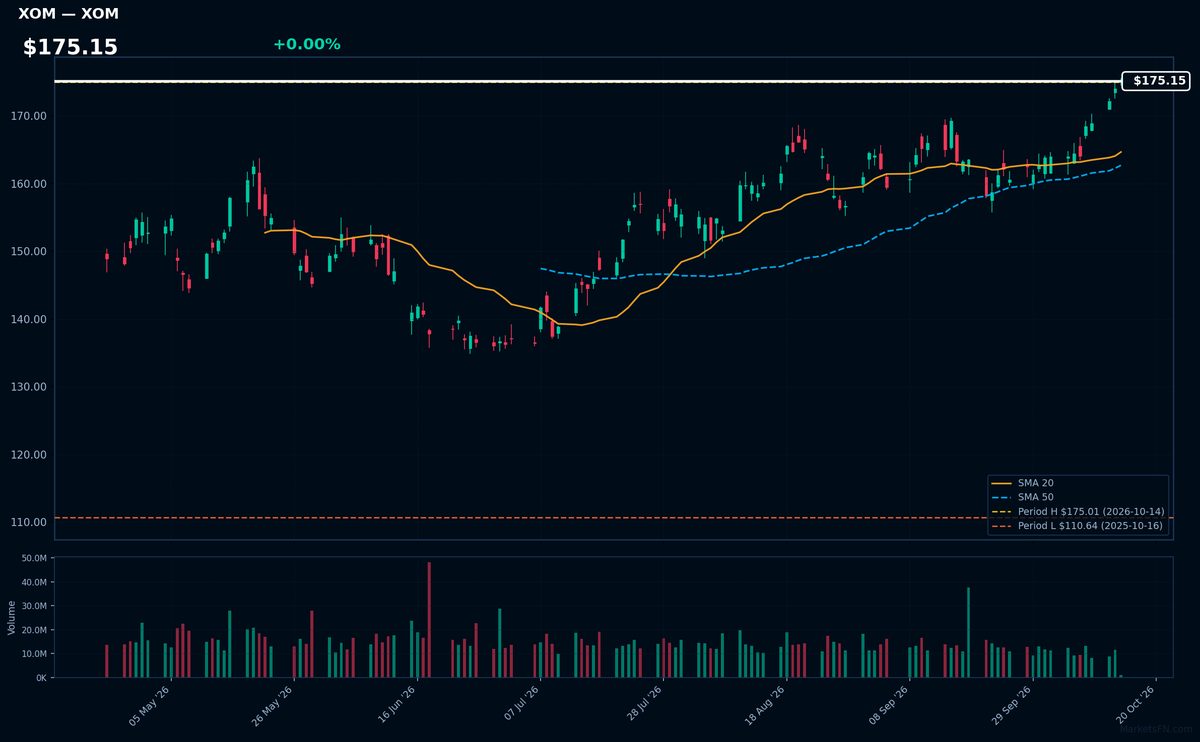The image size is (1200, 742).
Task: Click the Volume axis title
Action: tap(12, 617)
